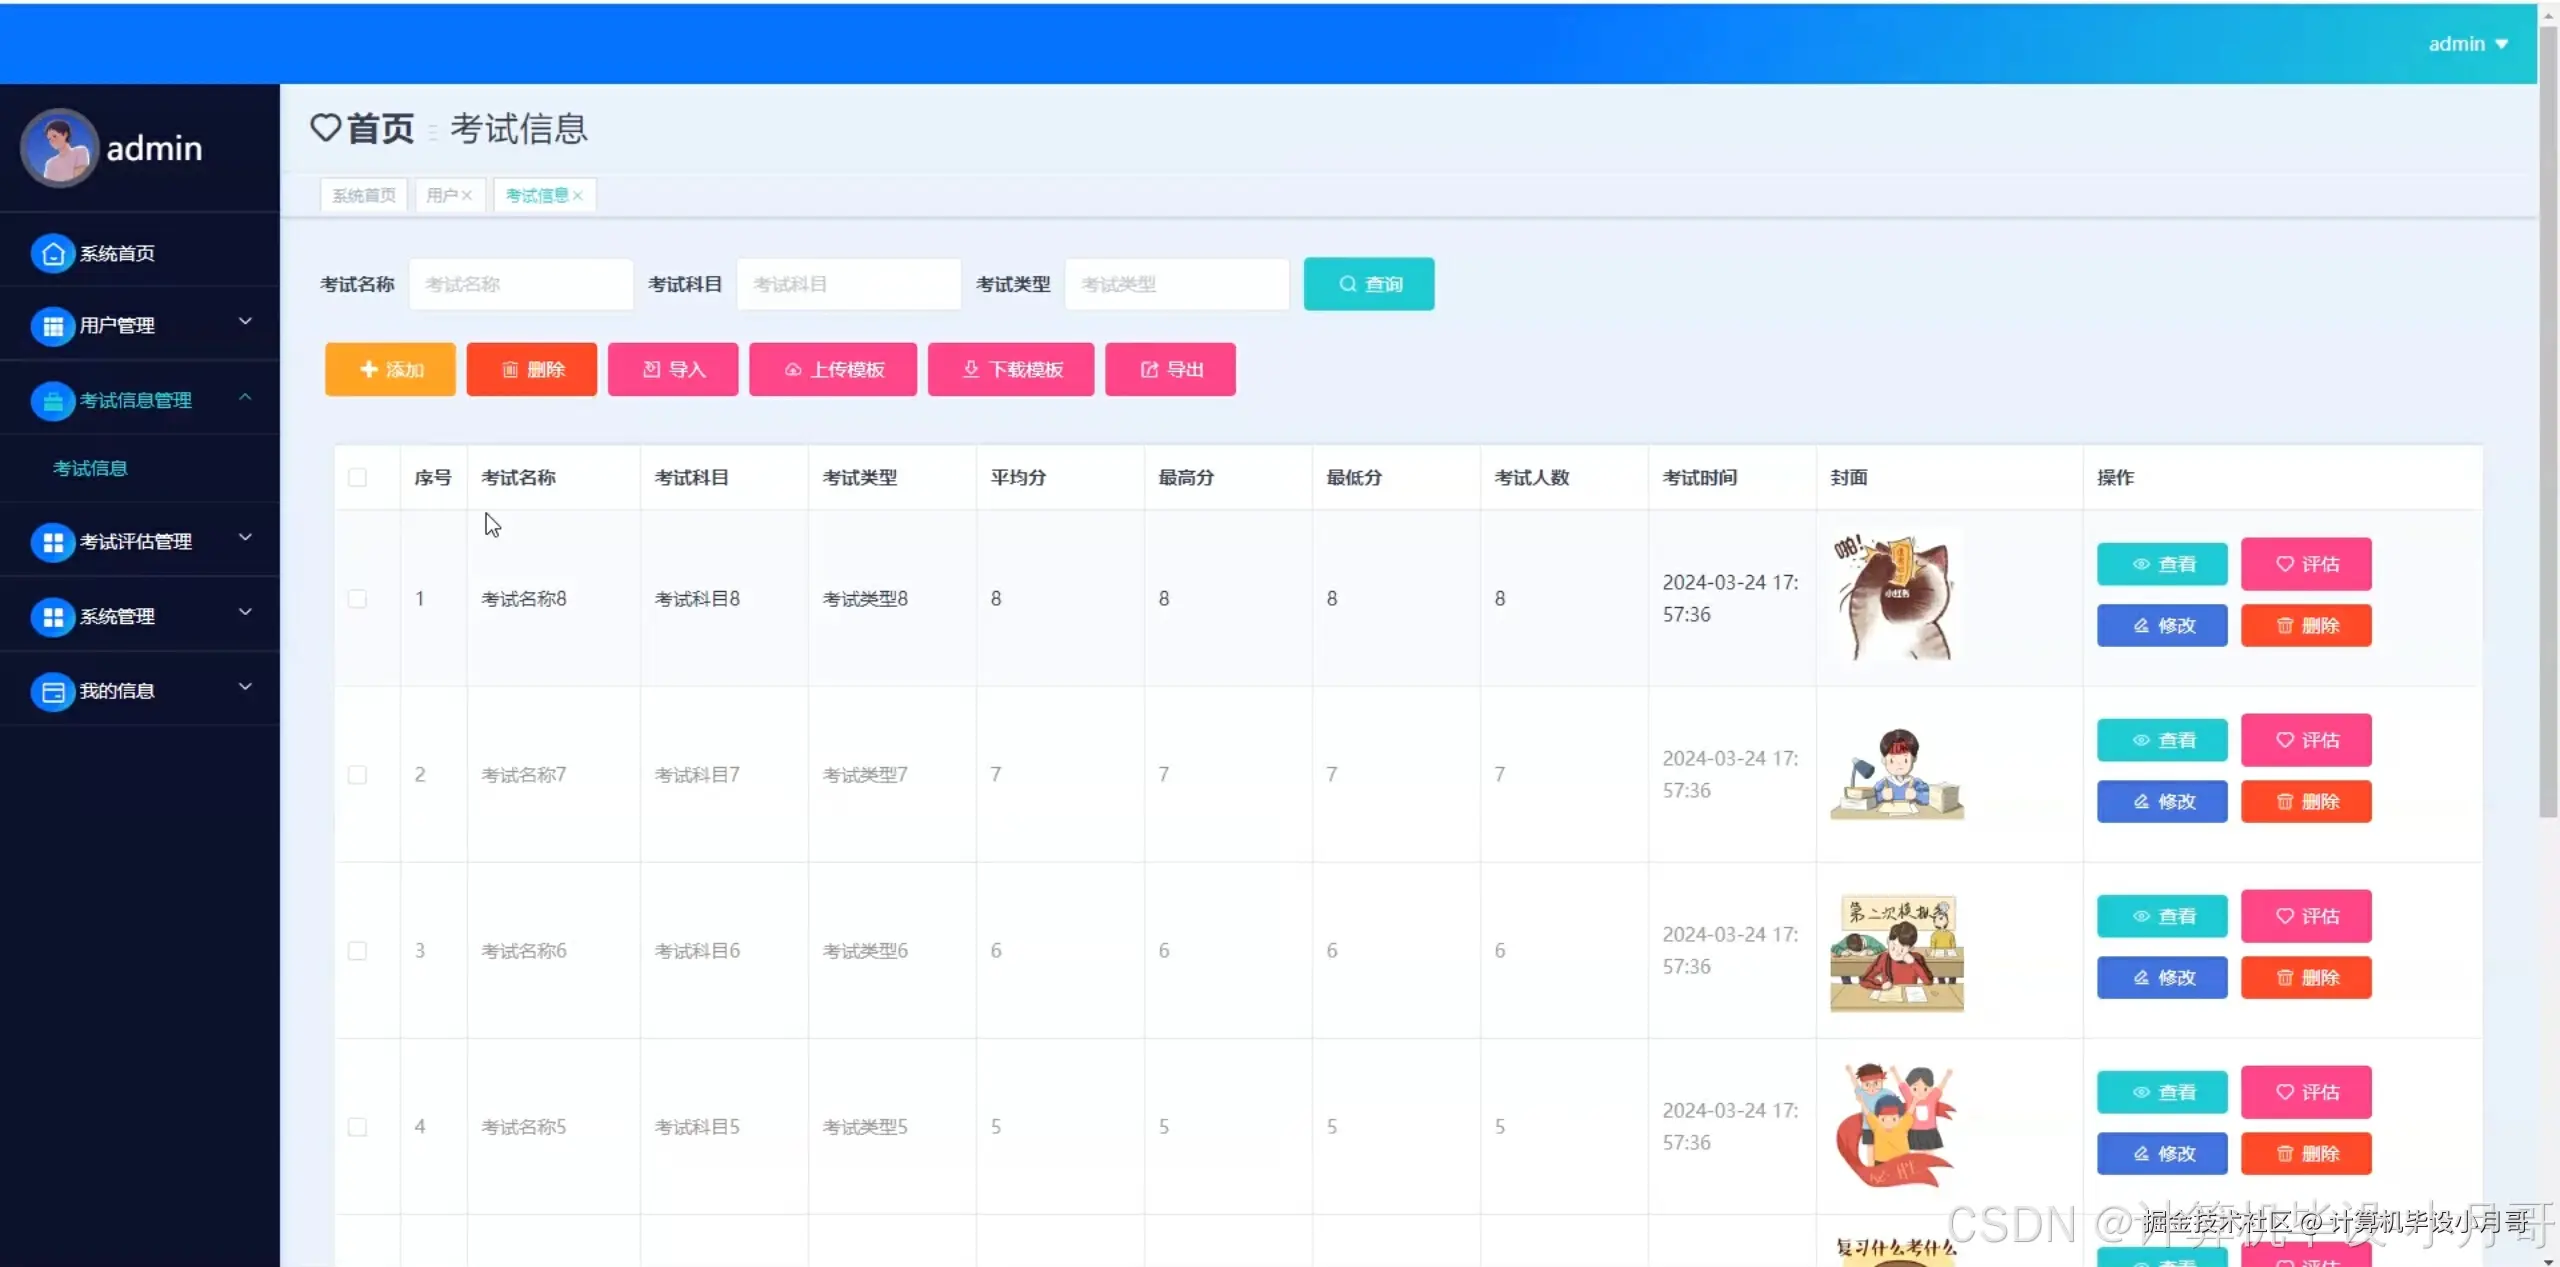Screen dimensions: 2560x1267
Task: Click the 考试信息管理 briefcase icon
Action: click(x=53, y=401)
